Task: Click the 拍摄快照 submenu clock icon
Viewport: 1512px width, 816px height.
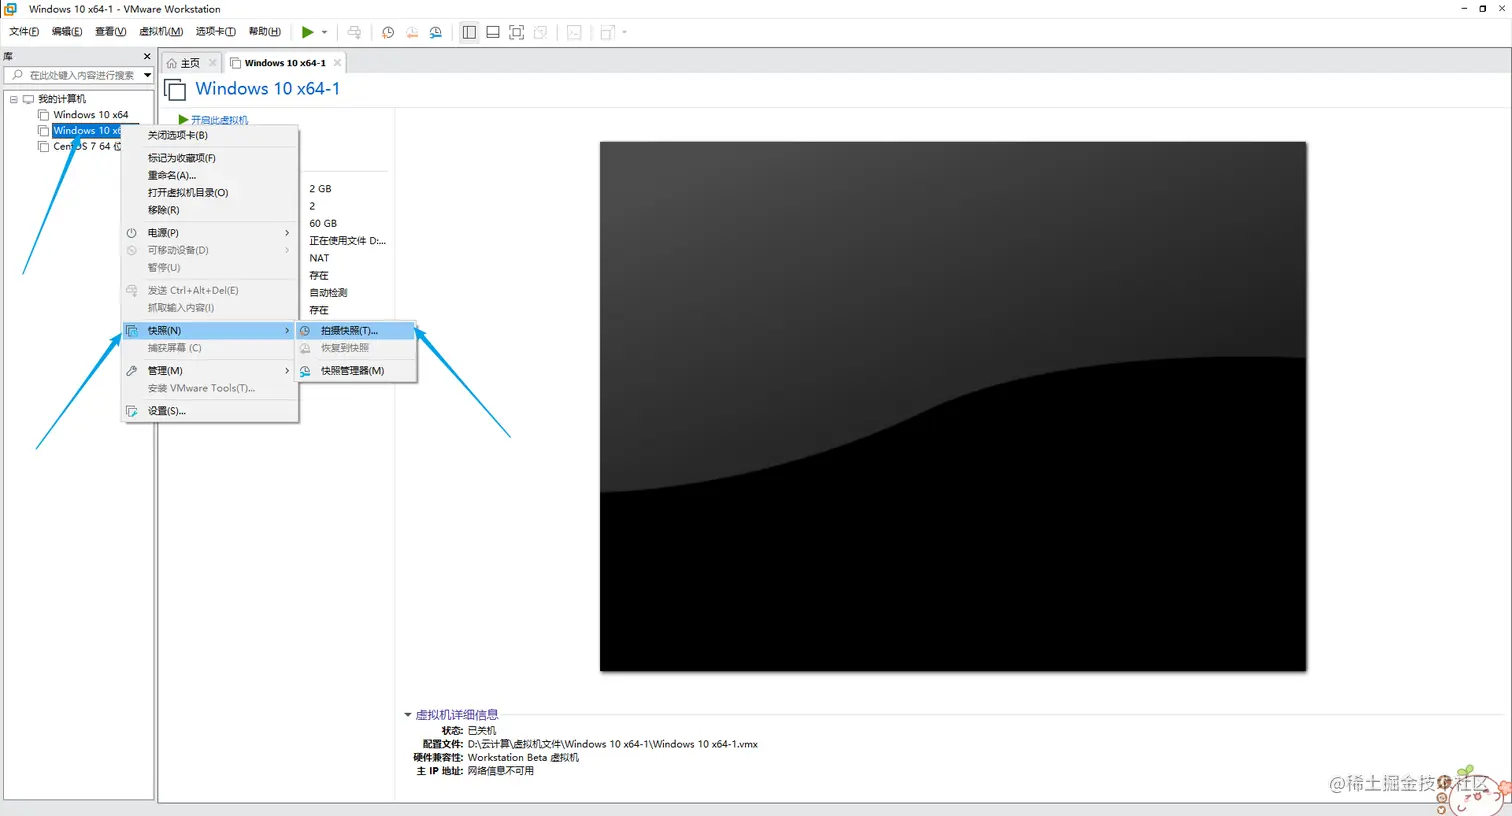Action: (306, 331)
